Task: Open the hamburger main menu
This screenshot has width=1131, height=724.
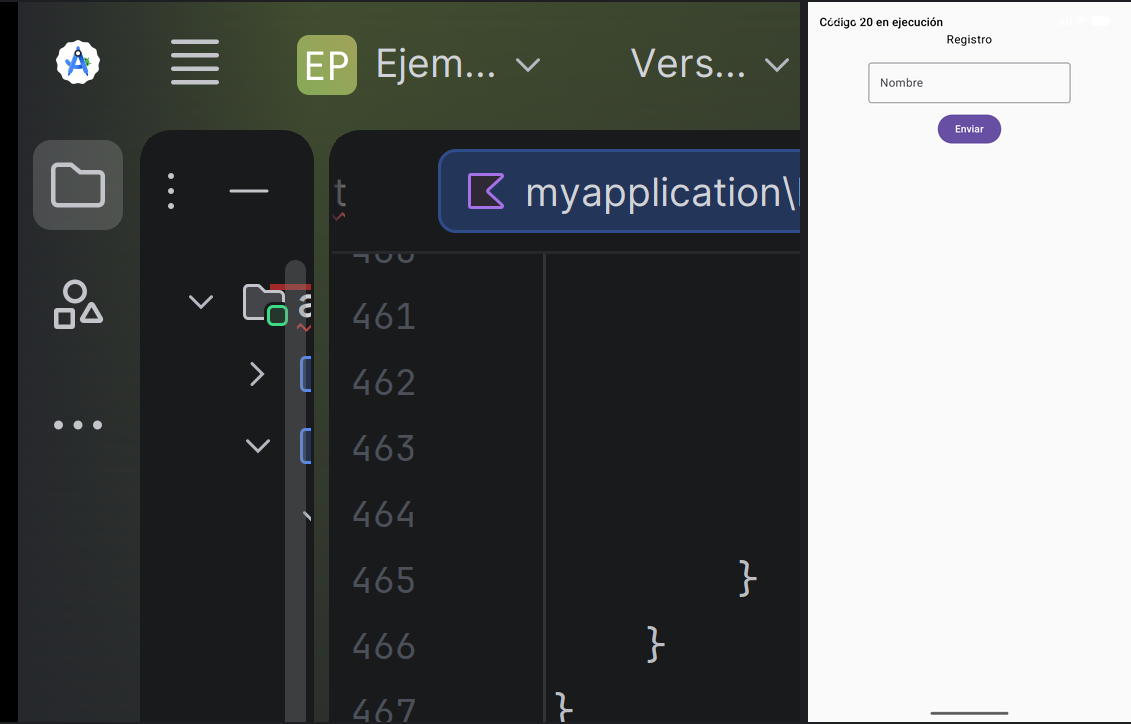Action: tap(195, 63)
